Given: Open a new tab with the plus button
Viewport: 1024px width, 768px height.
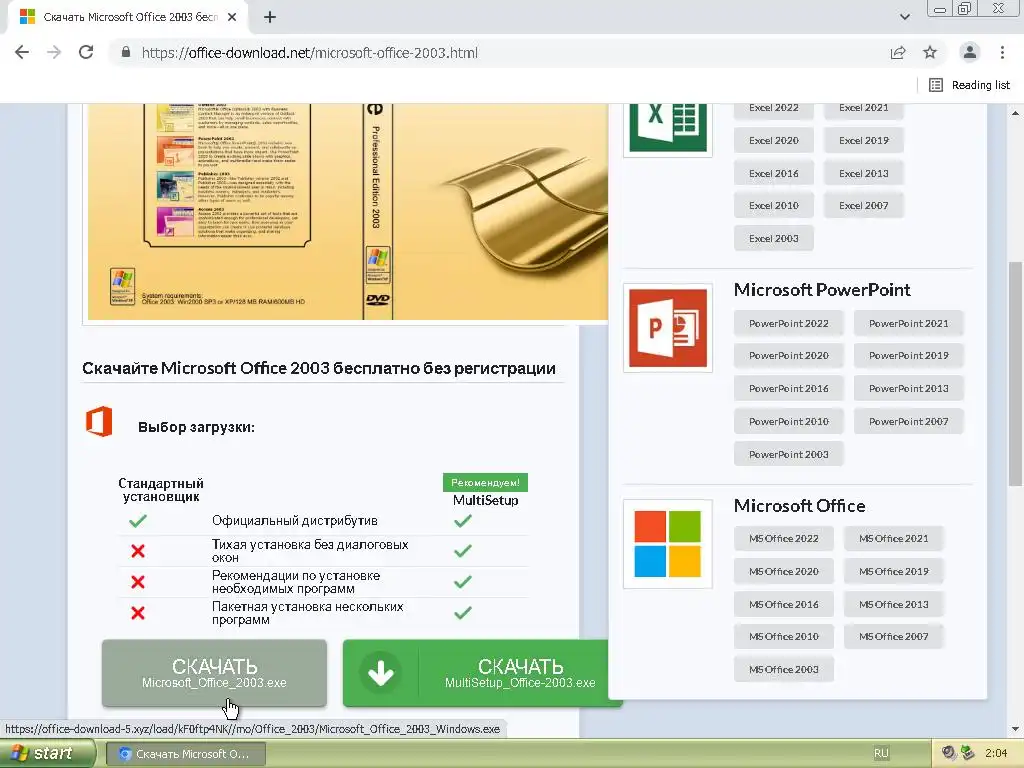Looking at the screenshot, I should (270, 17).
